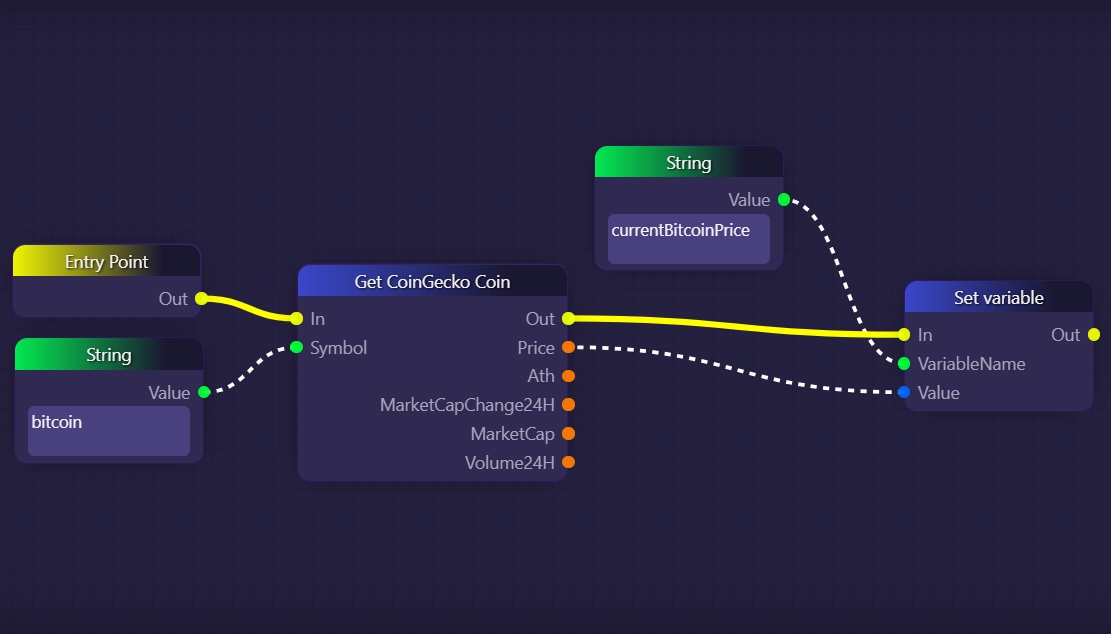Click the Set variable Out port
The width and height of the screenshot is (1111, 634).
(1093, 334)
